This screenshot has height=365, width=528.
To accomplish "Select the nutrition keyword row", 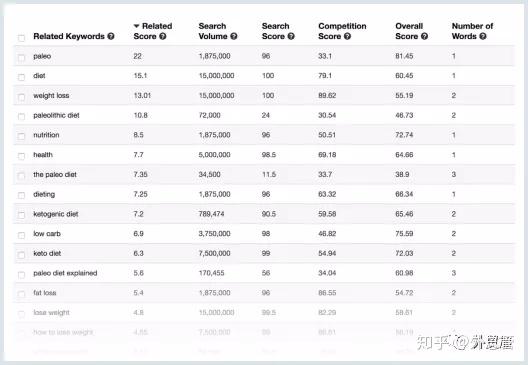I will 264,135.
